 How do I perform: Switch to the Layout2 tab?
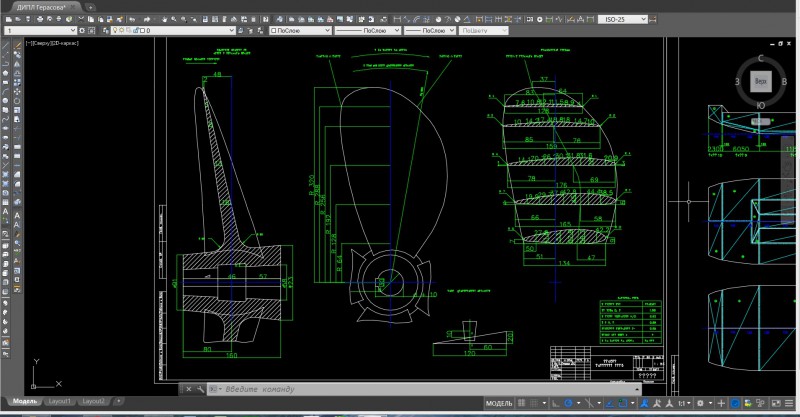coord(93,401)
